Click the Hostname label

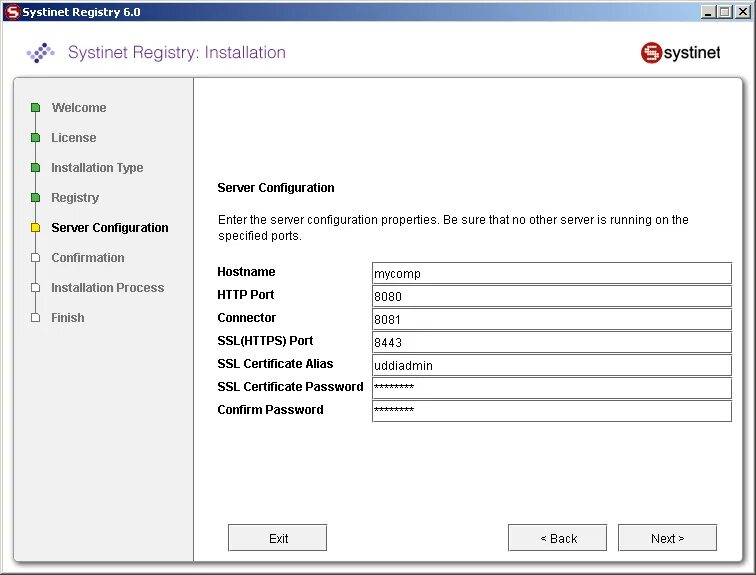click(246, 271)
